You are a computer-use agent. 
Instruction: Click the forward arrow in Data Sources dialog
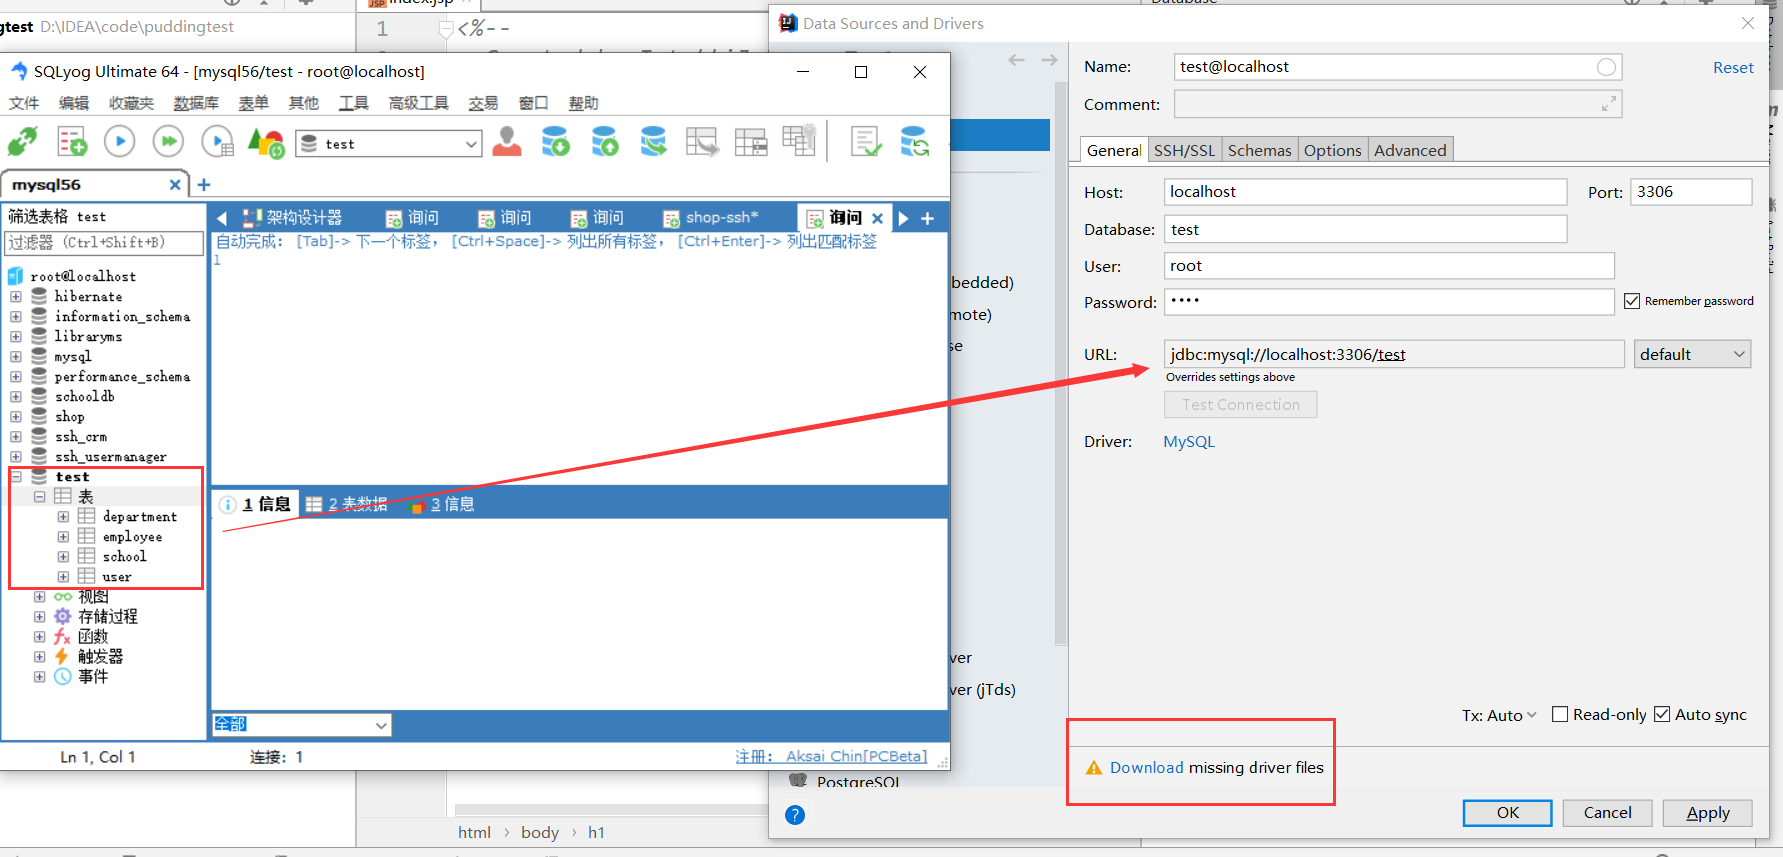tap(1049, 60)
